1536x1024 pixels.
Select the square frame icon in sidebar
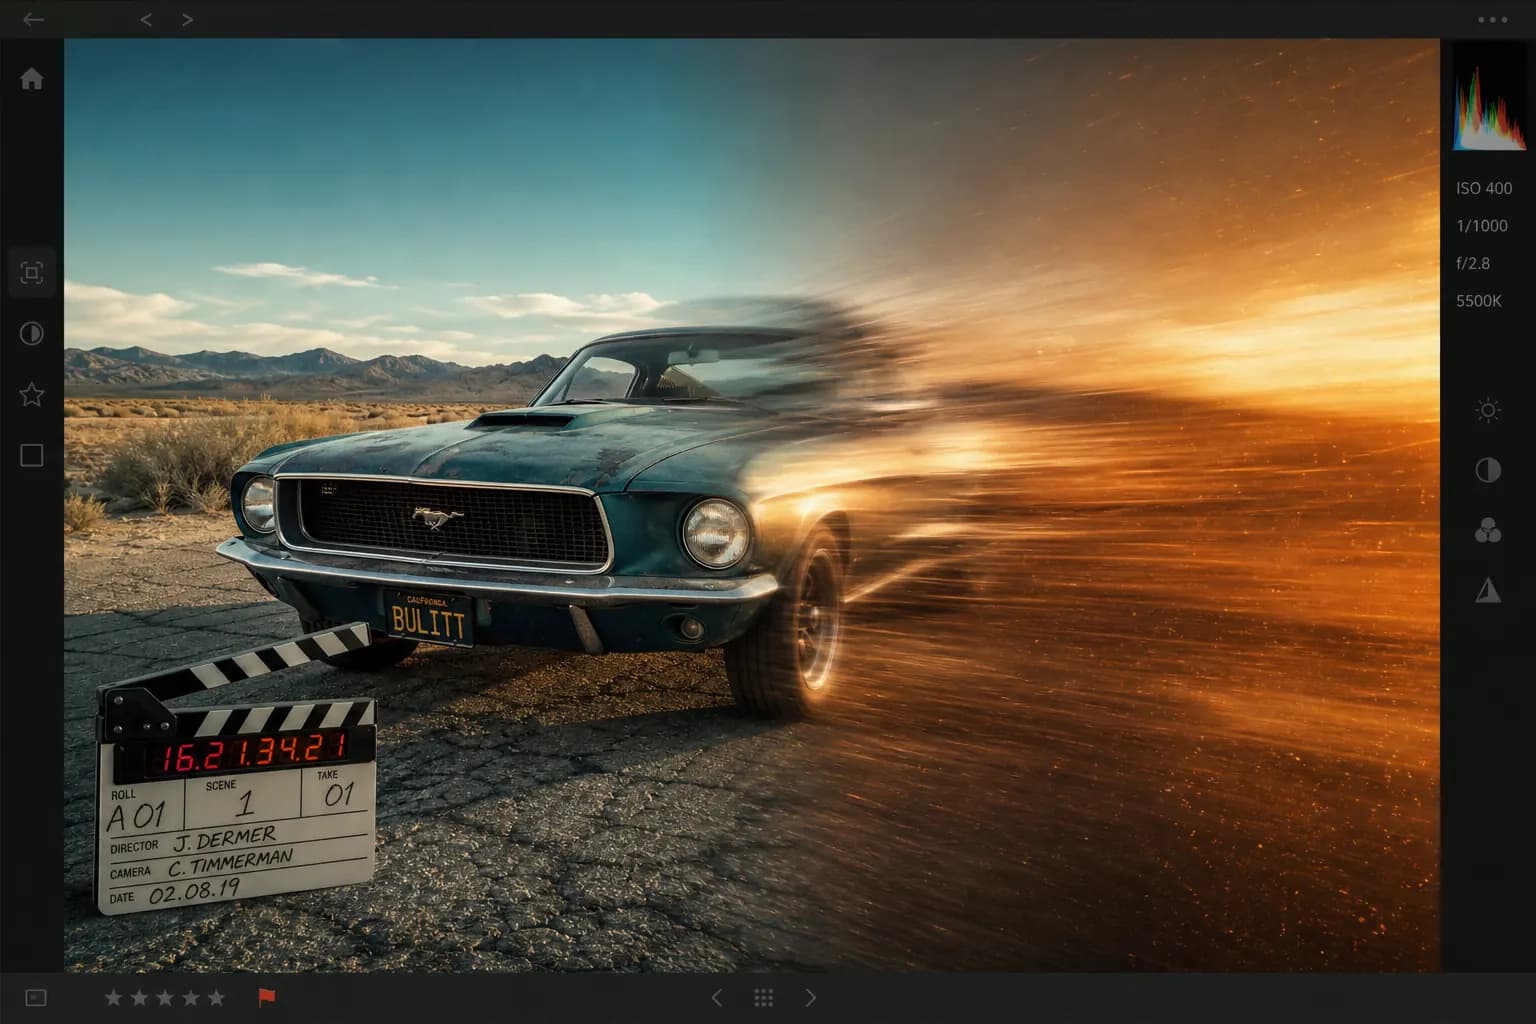32,455
